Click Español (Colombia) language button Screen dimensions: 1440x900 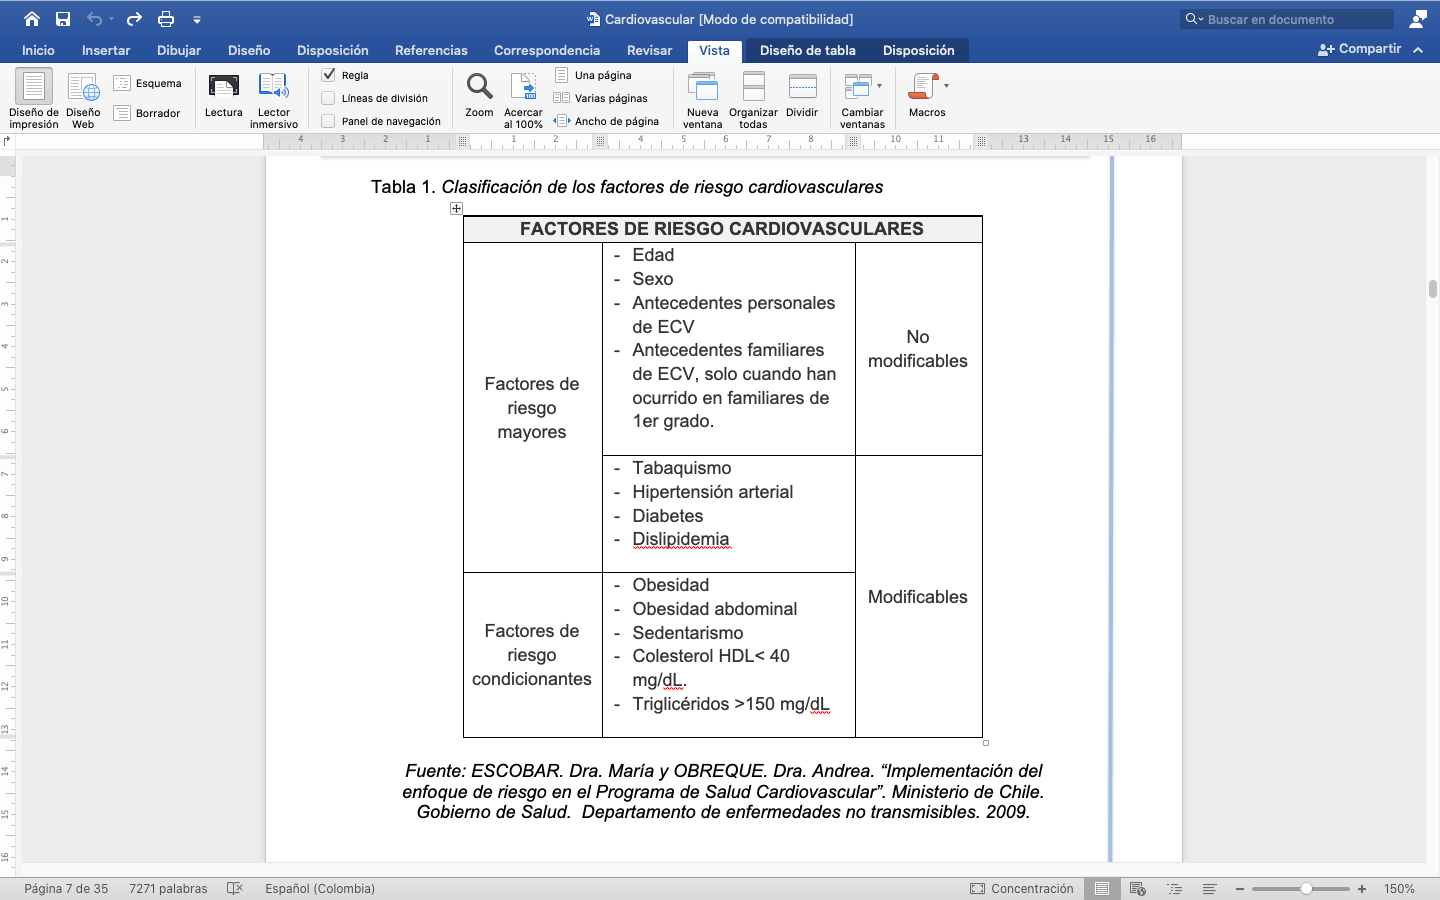tap(320, 888)
